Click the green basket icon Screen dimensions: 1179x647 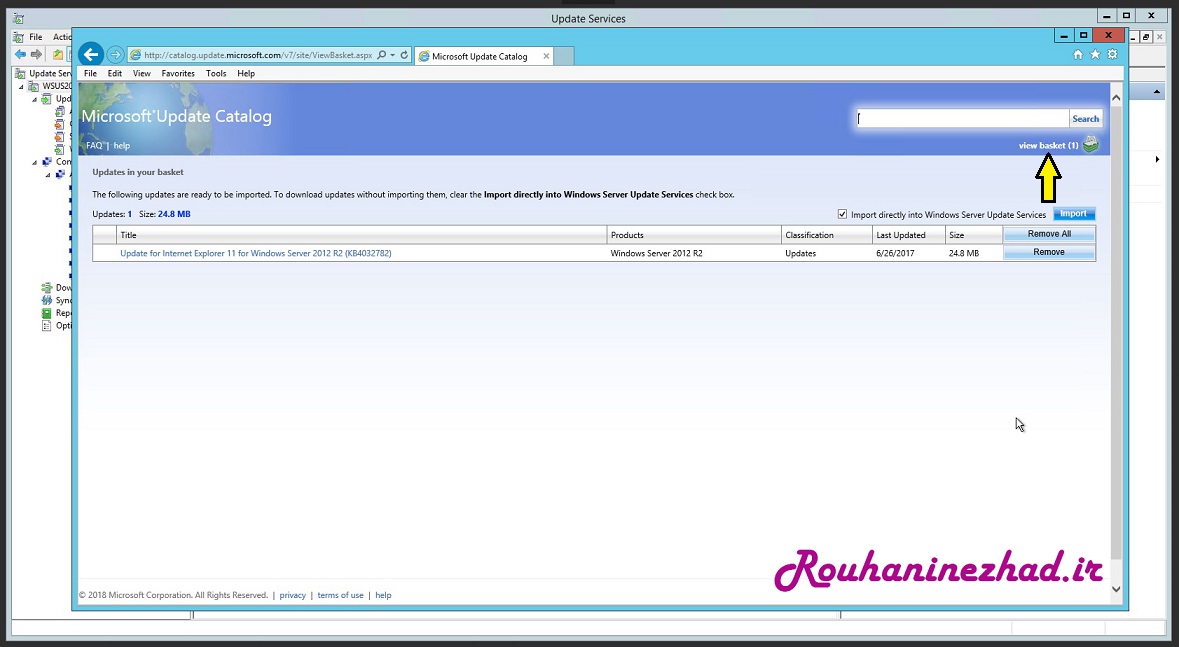pos(1090,144)
